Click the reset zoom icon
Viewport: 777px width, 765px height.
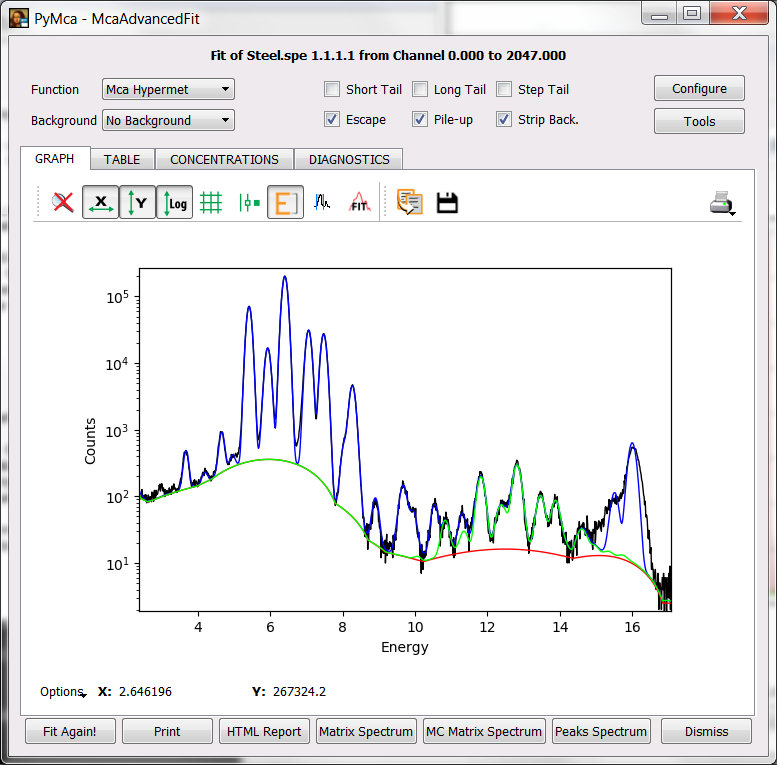click(64, 202)
